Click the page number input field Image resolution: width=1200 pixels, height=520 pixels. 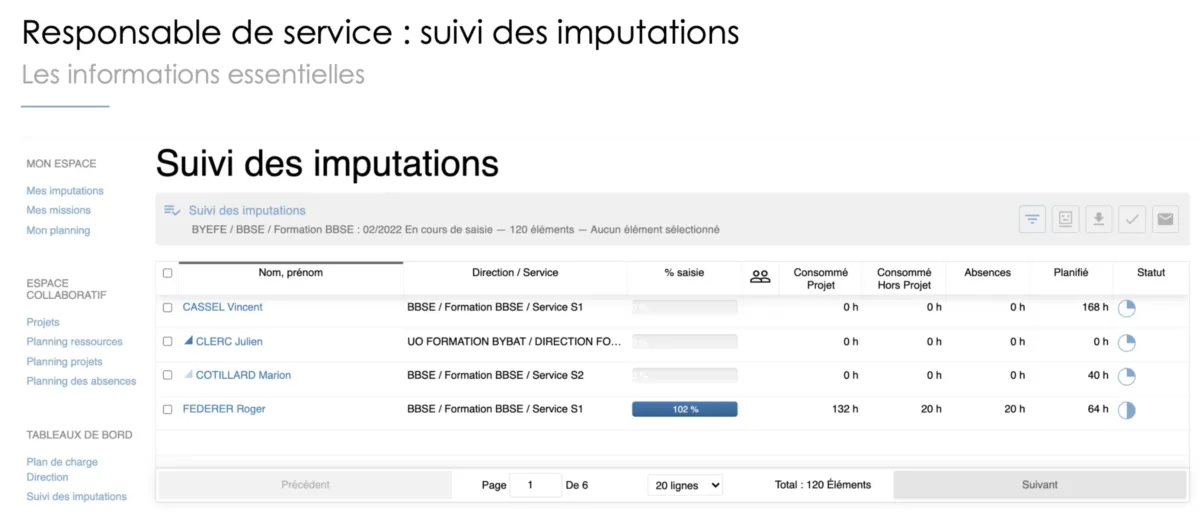(536, 485)
